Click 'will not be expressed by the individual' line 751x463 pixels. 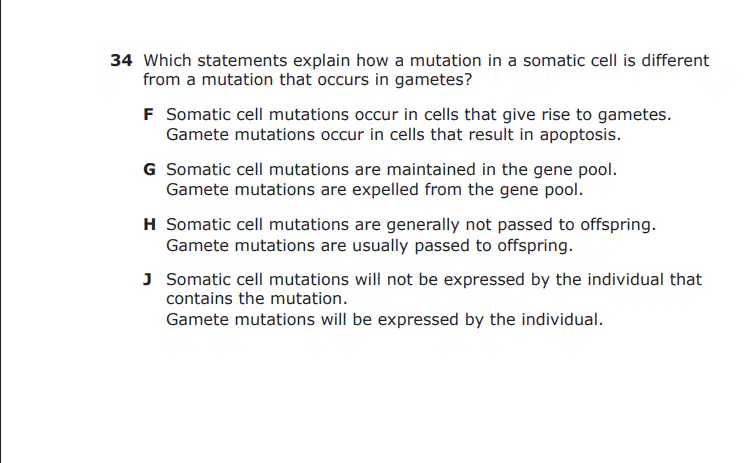click(x=434, y=280)
